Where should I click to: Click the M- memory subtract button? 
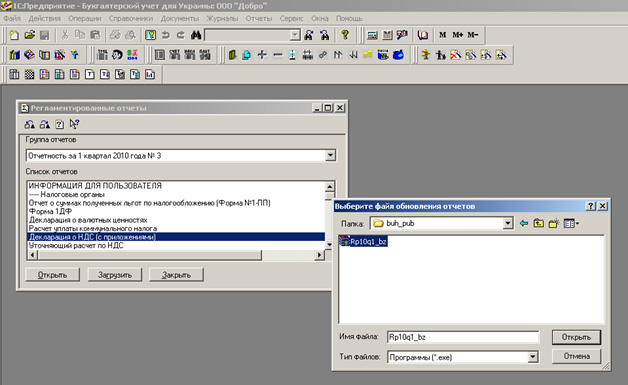(473, 35)
